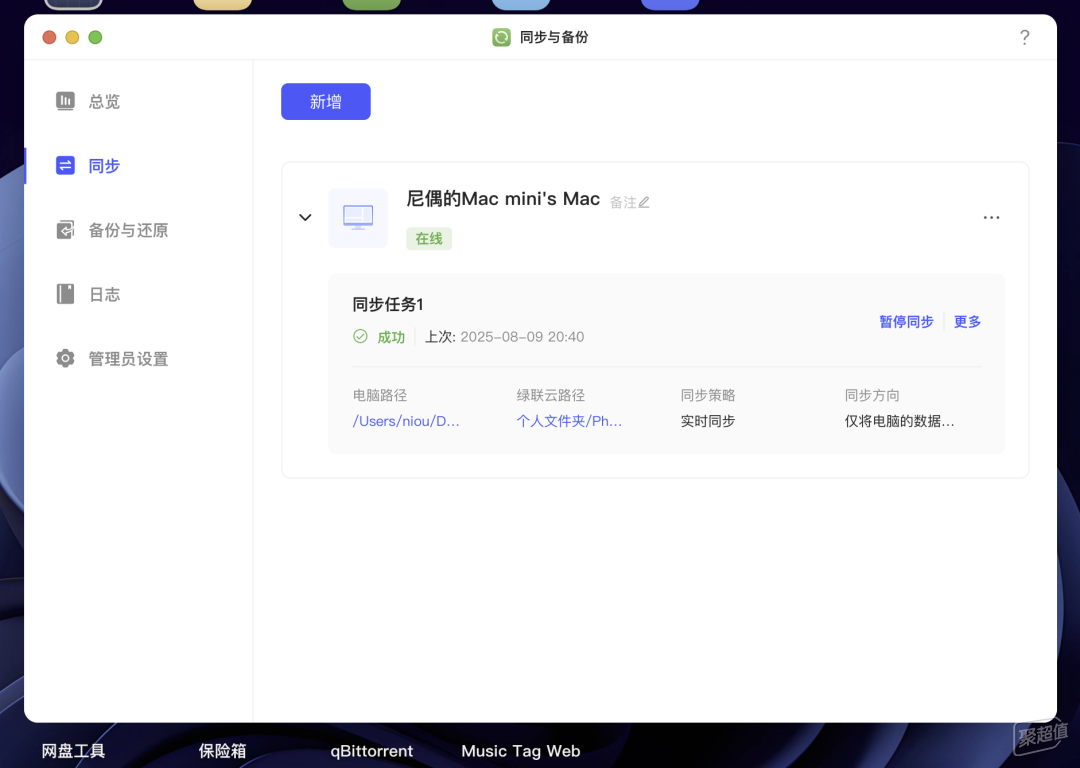
Task: Click the qBittorrent desktop label
Action: point(372,751)
